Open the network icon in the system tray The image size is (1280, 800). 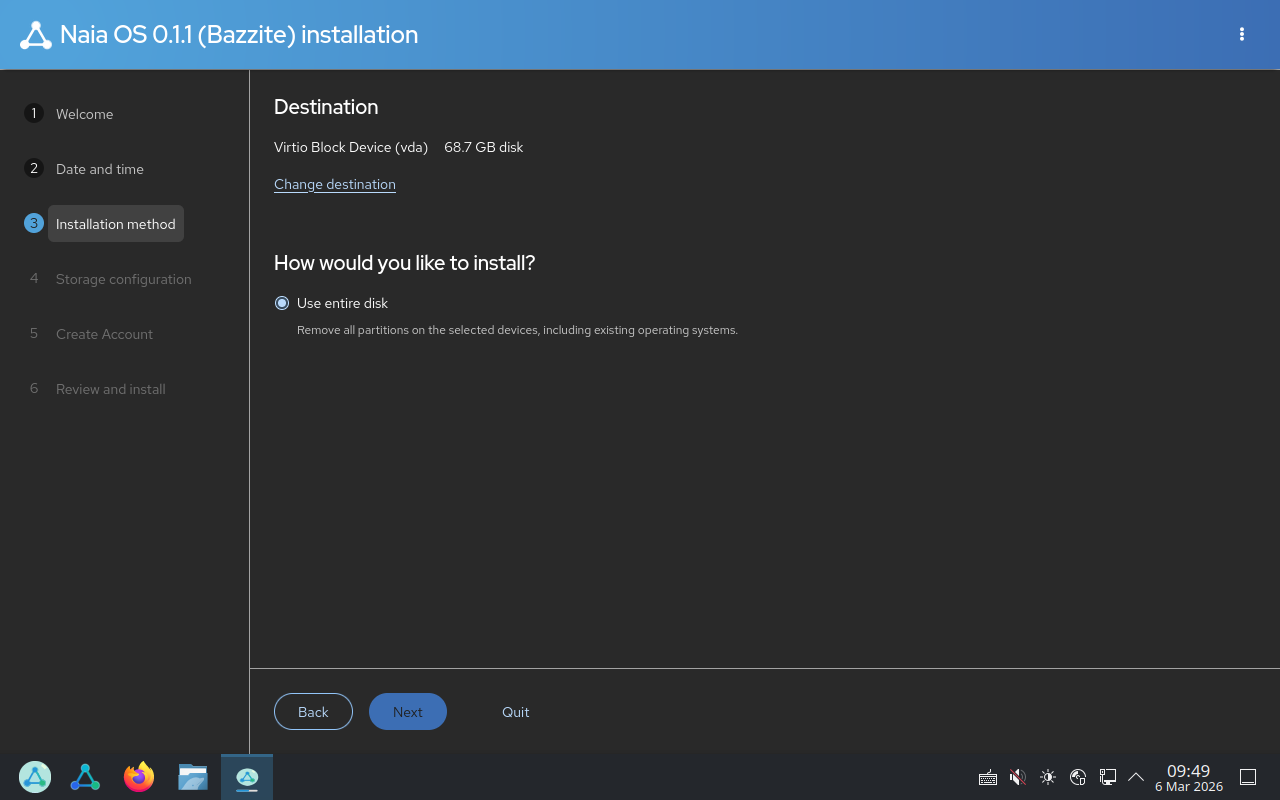[1078, 777]
